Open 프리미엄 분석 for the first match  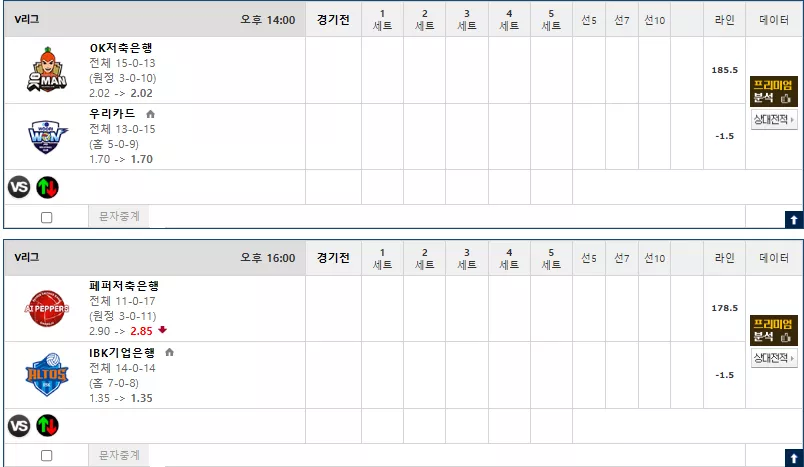[774, 91]
